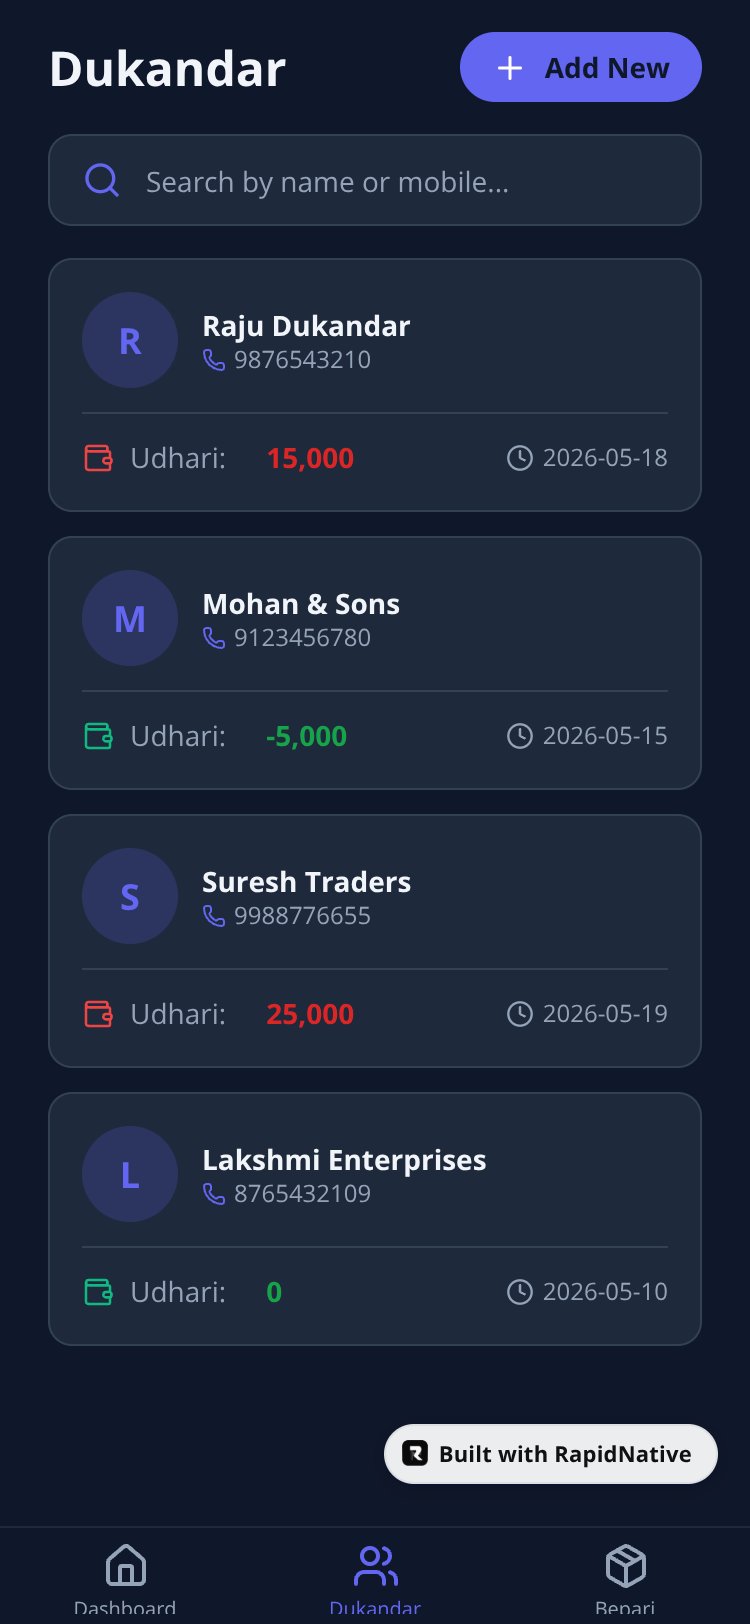Click the 2026-05-15 date on Mohan card
750x1624 pixels.
coord(605,736)
